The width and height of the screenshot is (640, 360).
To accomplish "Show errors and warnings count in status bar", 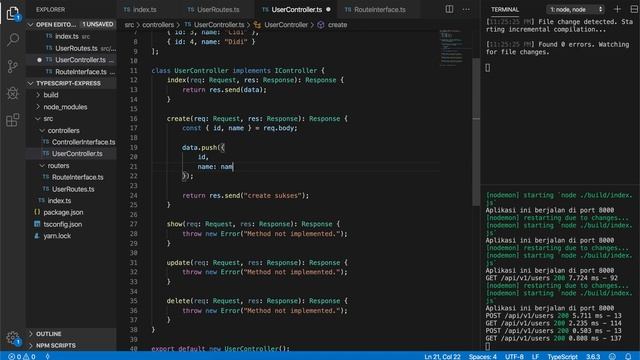I will 22,356.
